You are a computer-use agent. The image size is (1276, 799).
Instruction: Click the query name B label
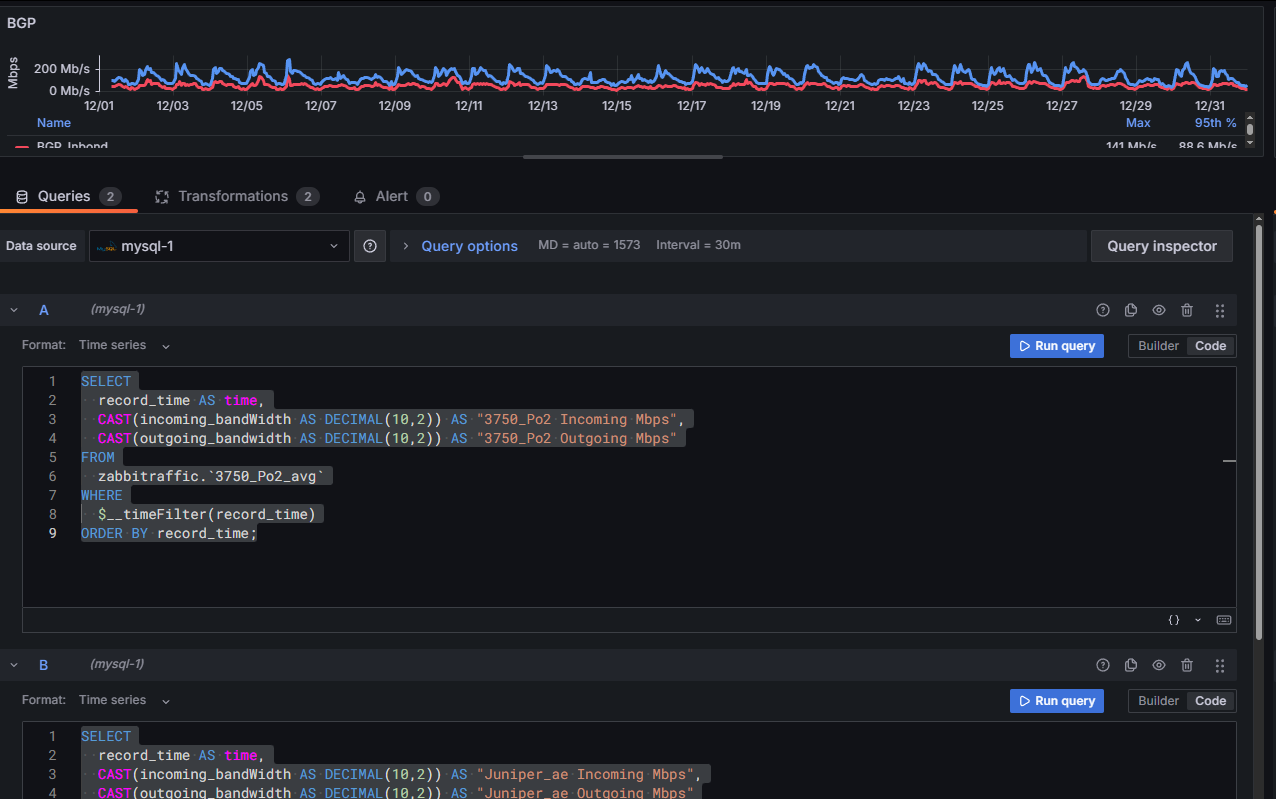click(x=43, y=665)
